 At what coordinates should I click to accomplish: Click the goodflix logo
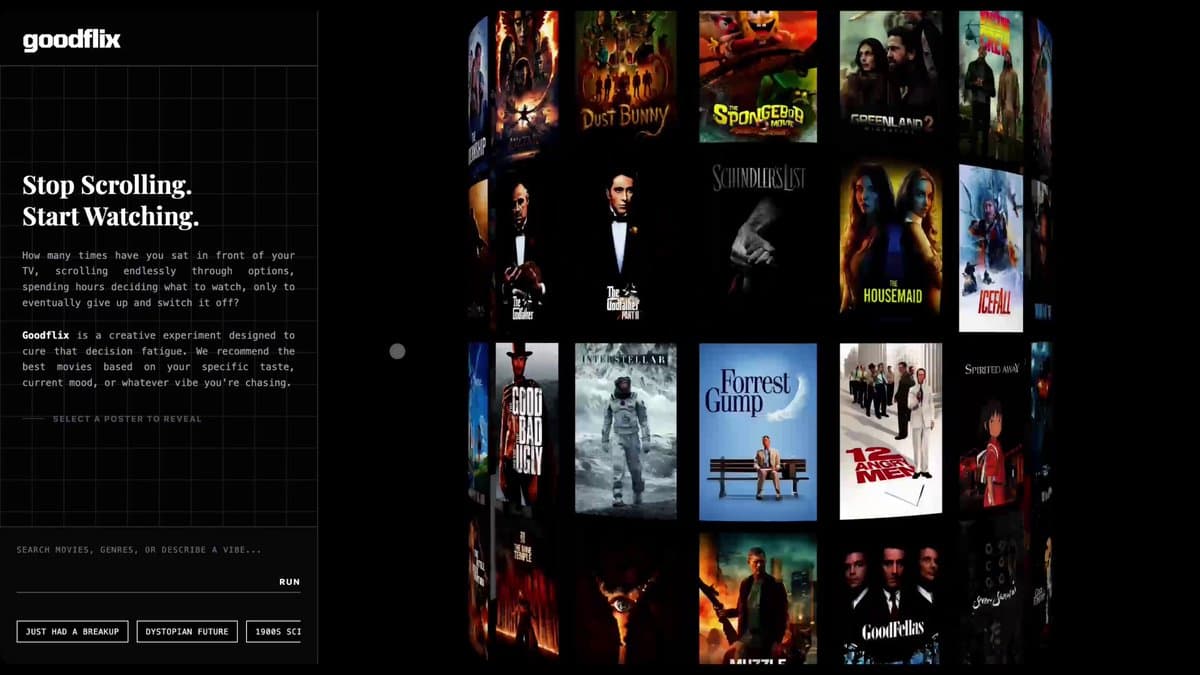(x=71, y=40)
